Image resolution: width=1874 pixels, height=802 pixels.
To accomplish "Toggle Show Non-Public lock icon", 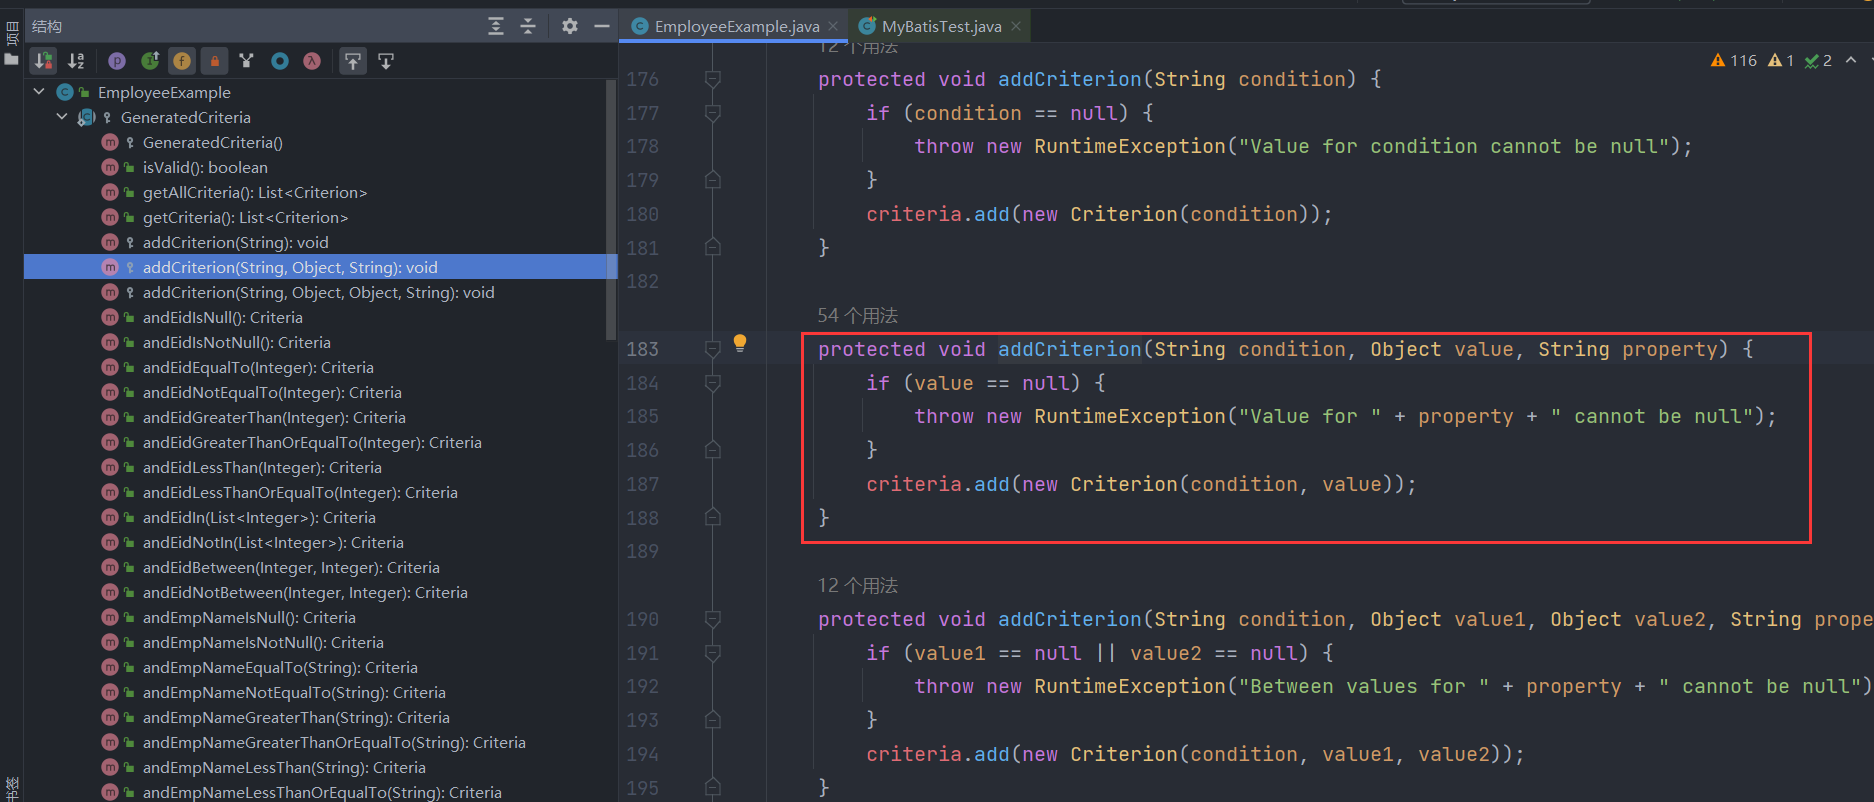I will click(x=214, y=61).
